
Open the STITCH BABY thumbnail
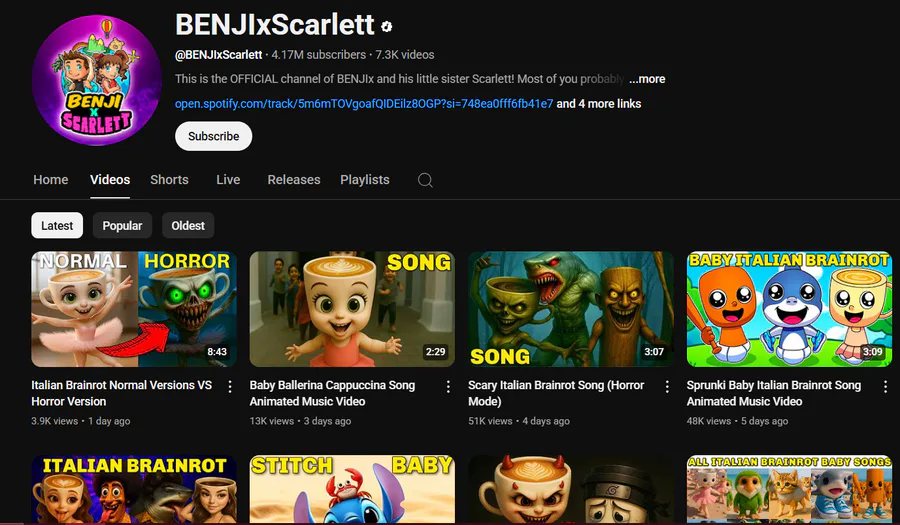pos(352,489)
